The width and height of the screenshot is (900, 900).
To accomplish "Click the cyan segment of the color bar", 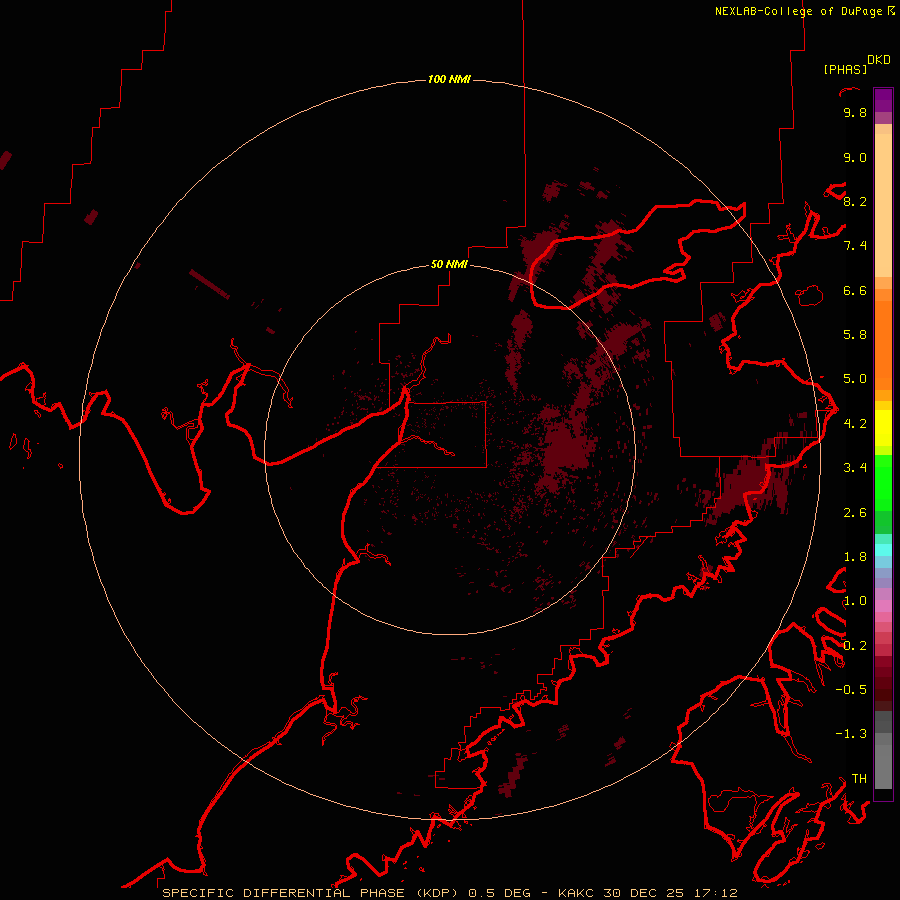I will tap(883, 550).
